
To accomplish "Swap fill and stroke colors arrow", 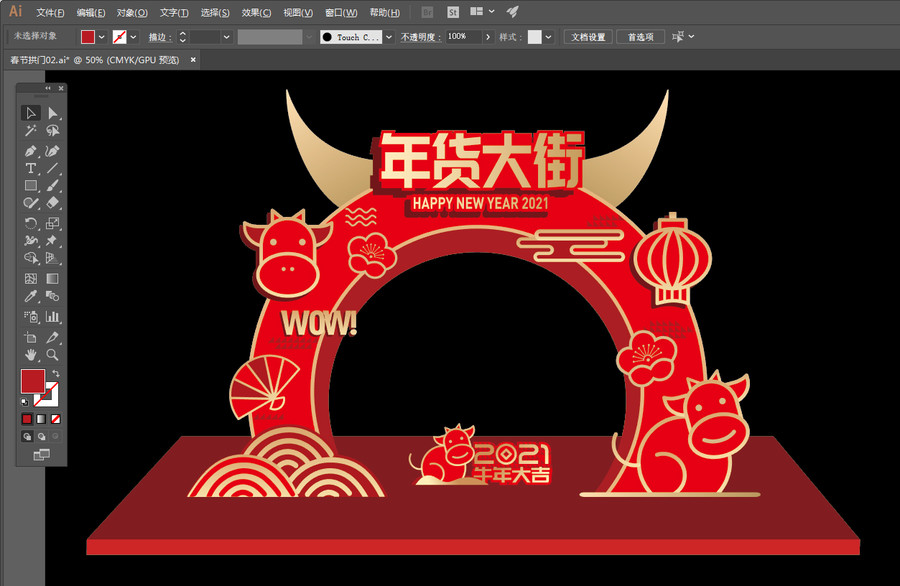I will [x=56, y=374].
